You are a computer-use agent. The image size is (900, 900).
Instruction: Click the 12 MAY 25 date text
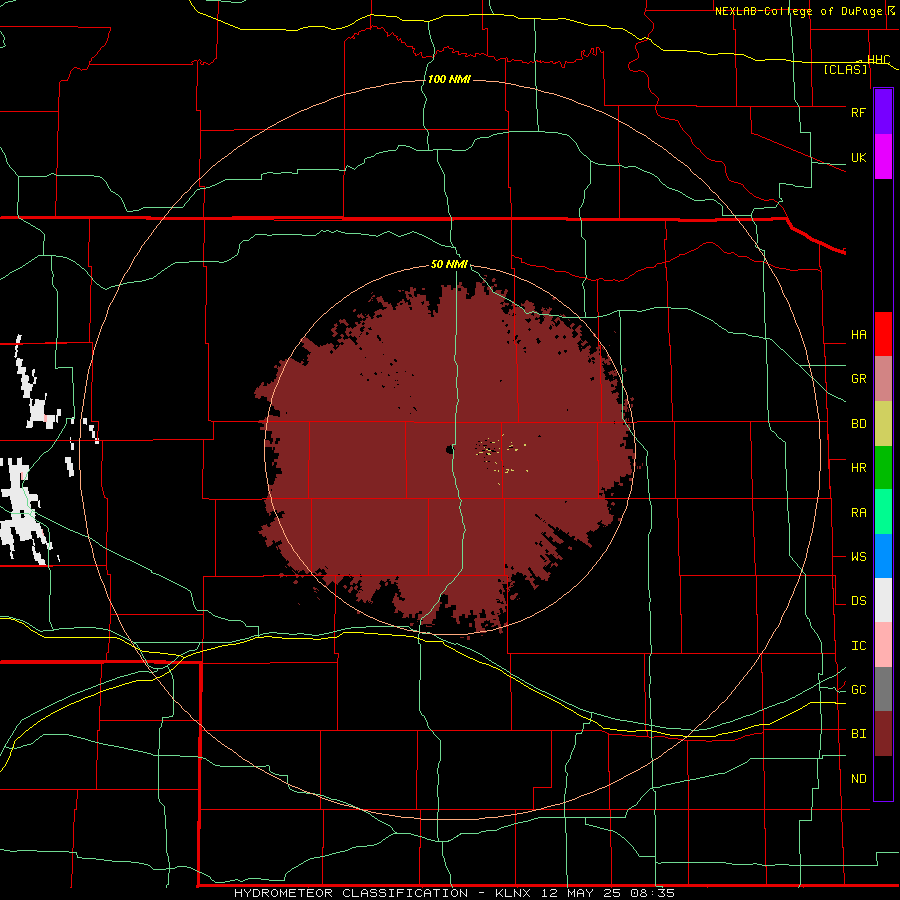(x=581, y=893)
